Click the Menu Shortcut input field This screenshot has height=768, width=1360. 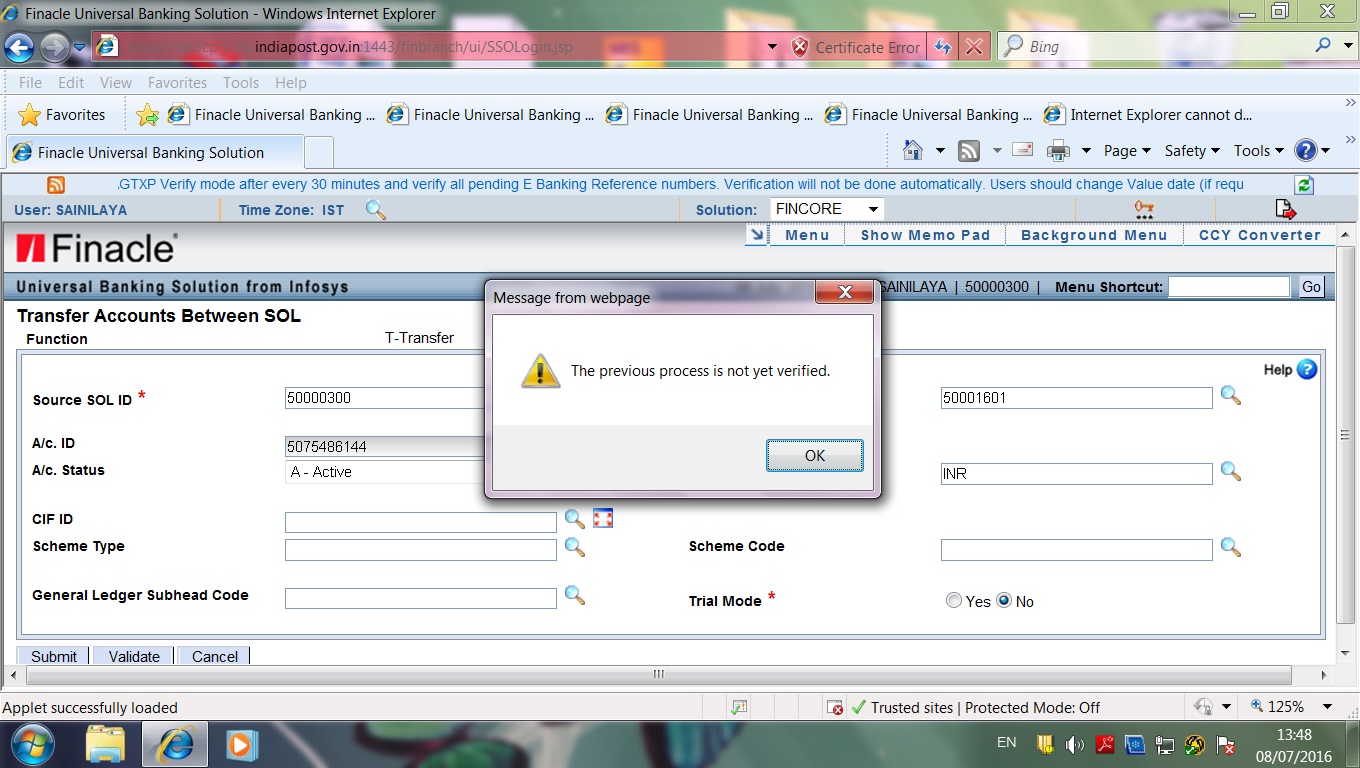[x=1228, y=286]
